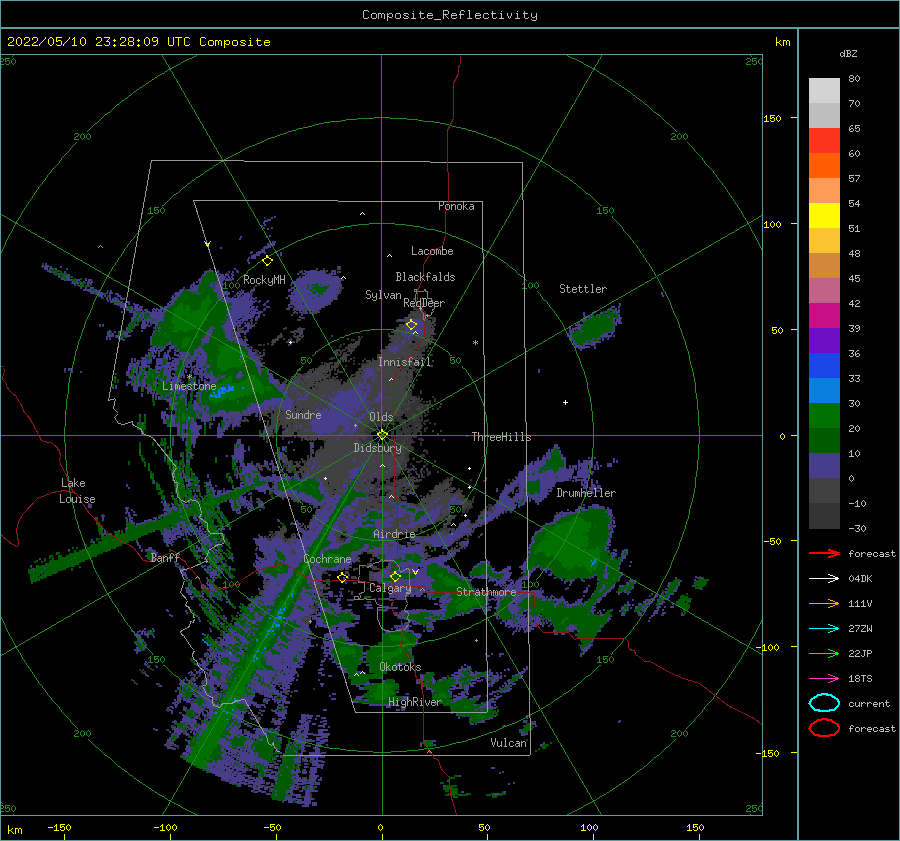Click the Composite_Reflectivity title
900x841 pixels.
[x=450, y=15]
